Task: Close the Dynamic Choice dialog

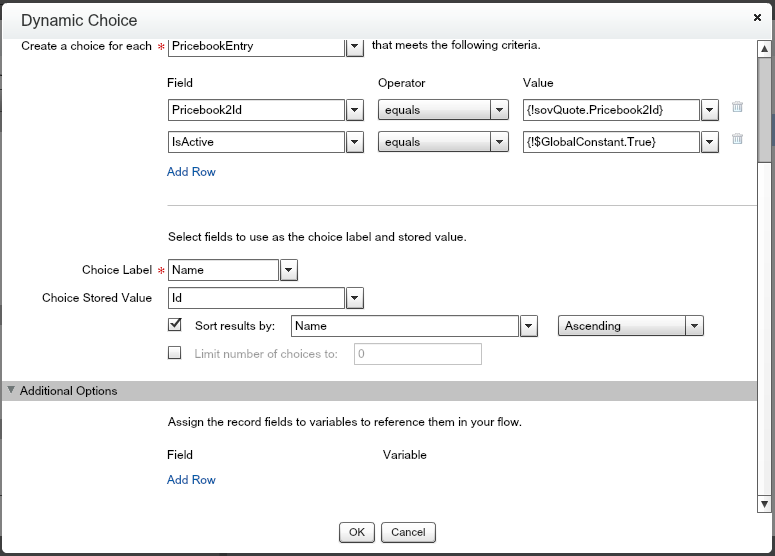Action: point(756,18)
